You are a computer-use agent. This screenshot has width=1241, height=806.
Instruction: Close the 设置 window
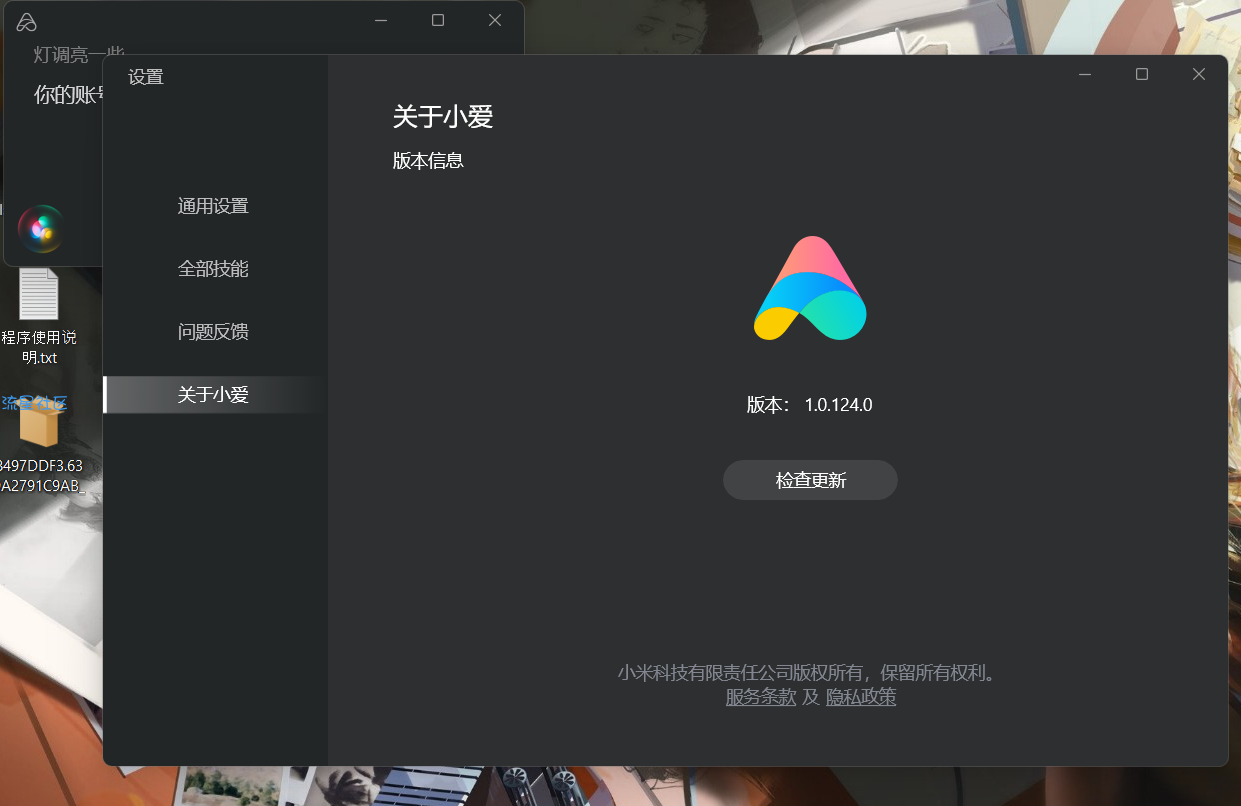coord(1199,74)
